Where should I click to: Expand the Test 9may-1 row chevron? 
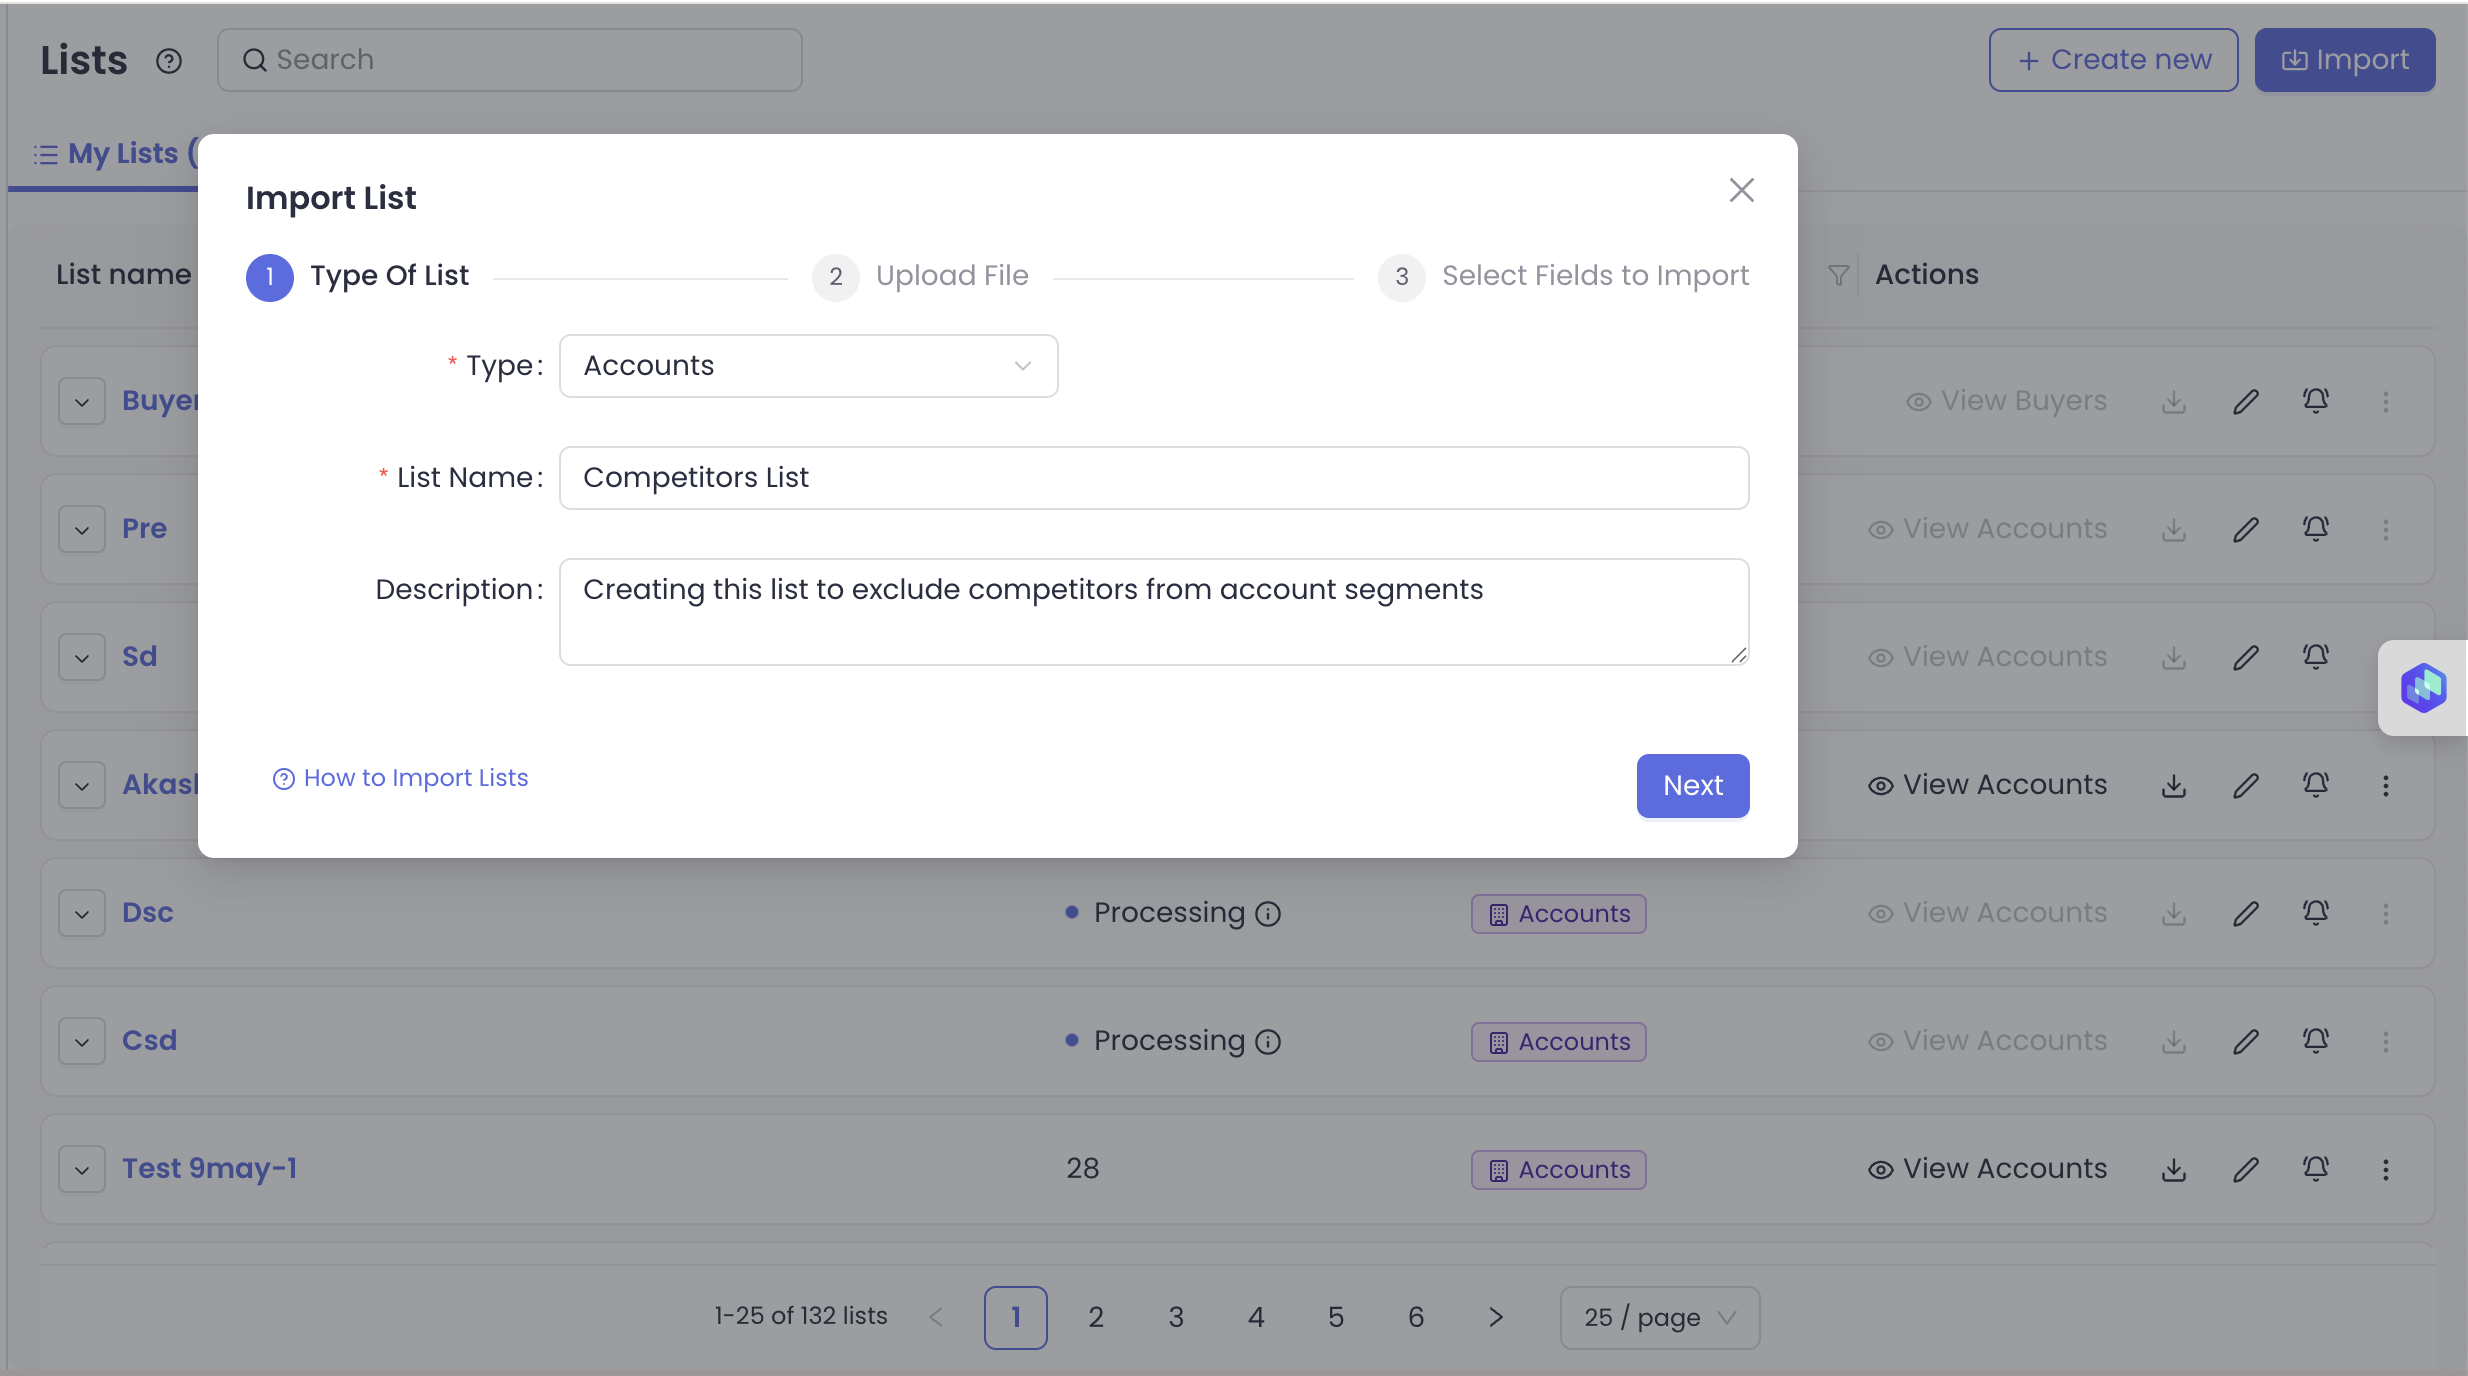coord(82,1169)
